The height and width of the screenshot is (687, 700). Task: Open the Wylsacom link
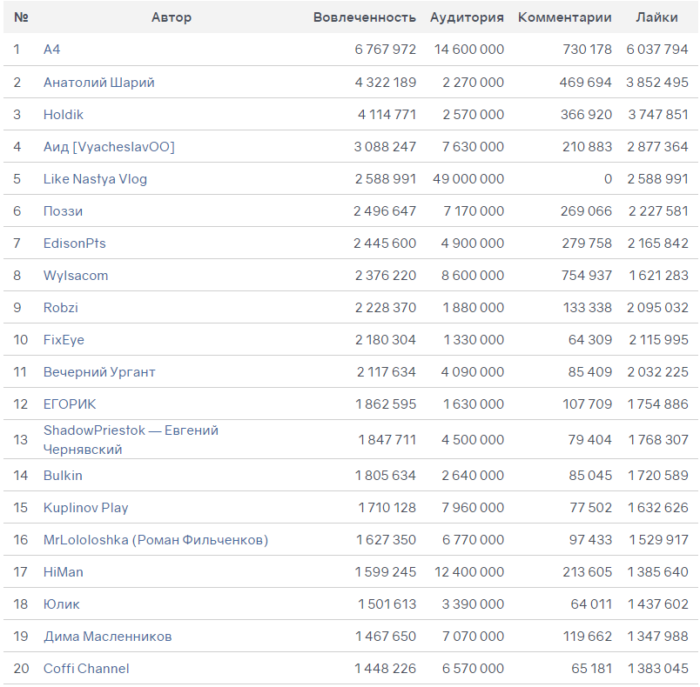[76, 275]
